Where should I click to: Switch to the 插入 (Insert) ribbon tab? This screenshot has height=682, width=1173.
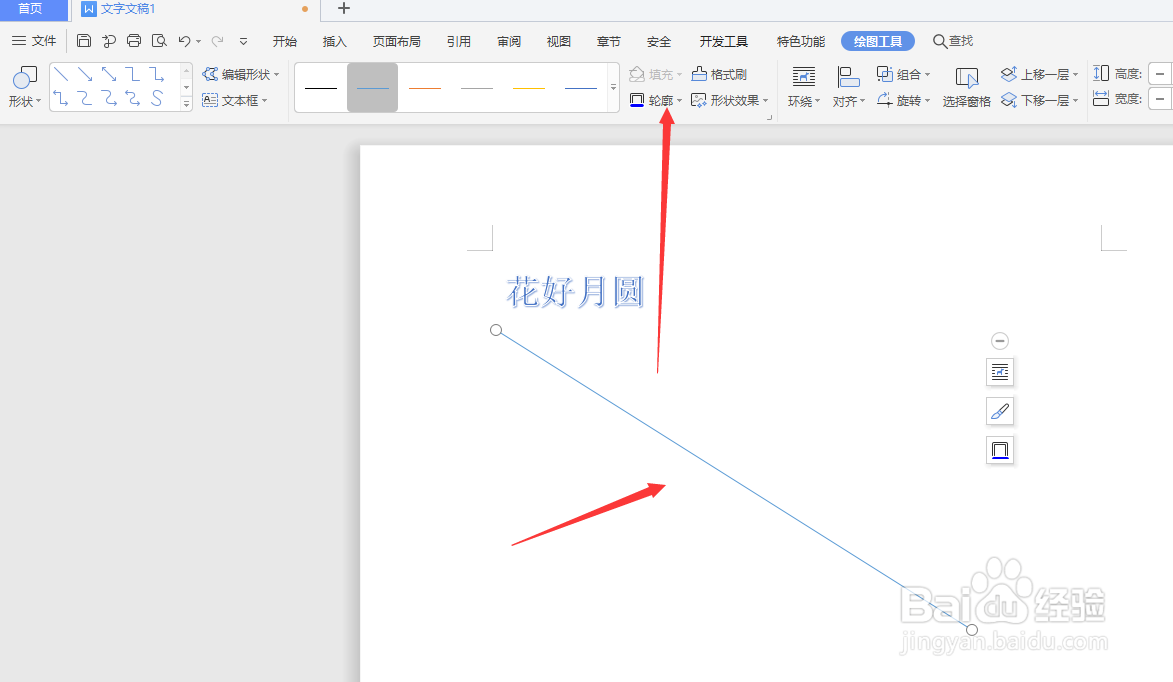pos(334,41)
